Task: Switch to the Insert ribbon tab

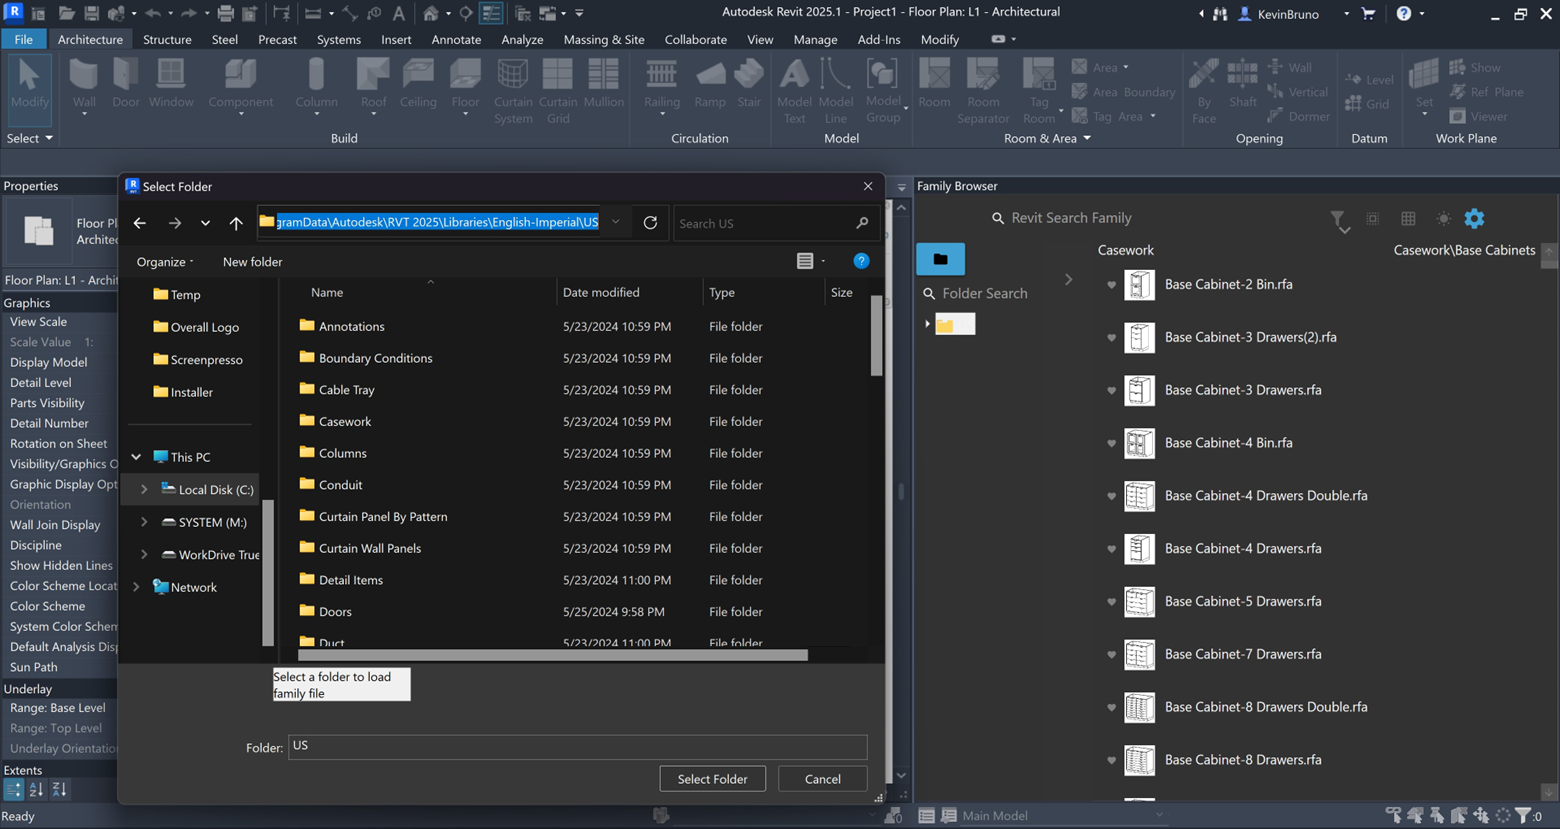Action: [396, 39]
